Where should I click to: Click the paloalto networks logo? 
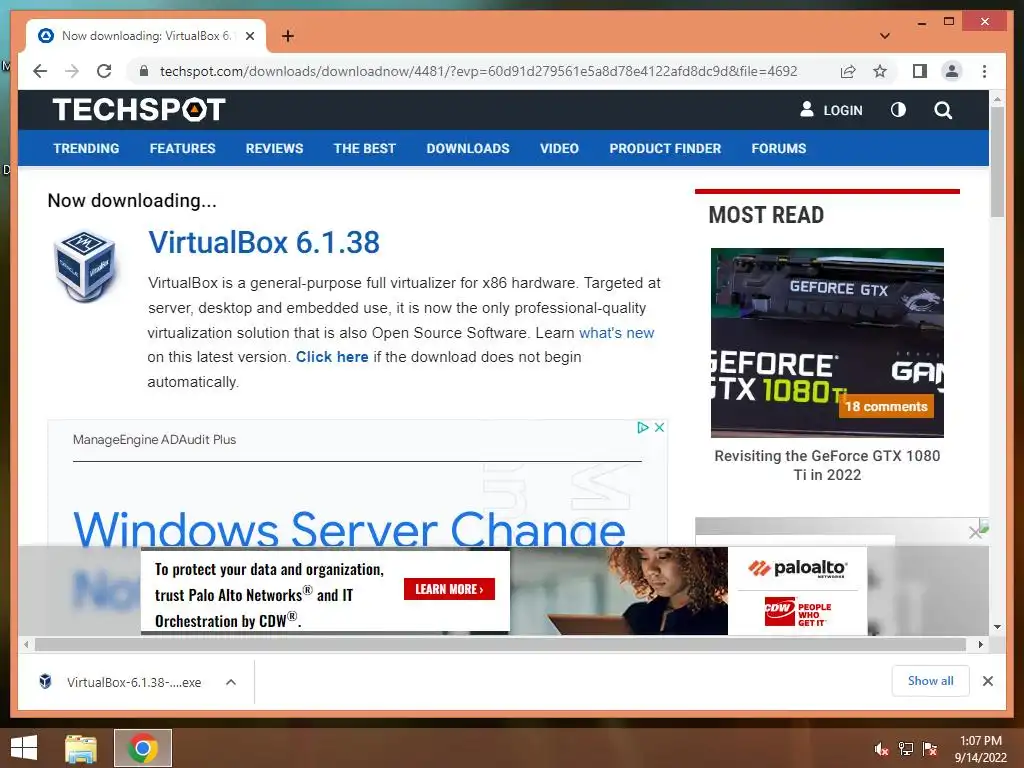point(797,568)
